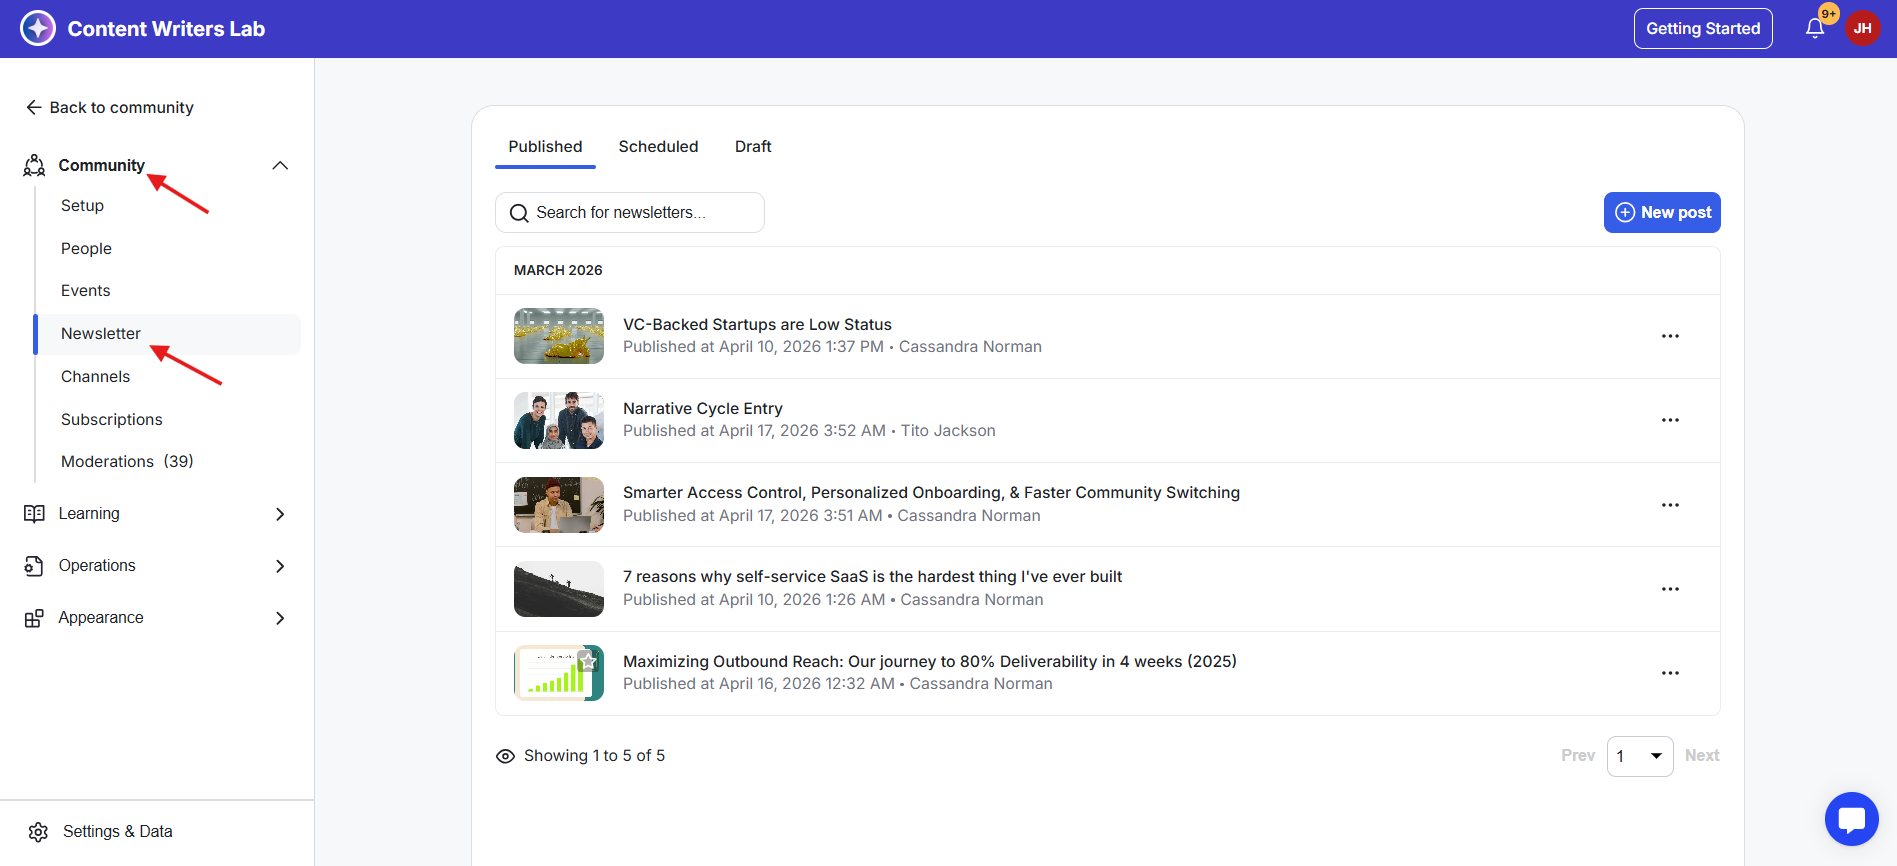Screen dimensions: 1897x866
Task: Open options for Narrative Cycle Entry post
Action: pyautogui.click(x=1669, y=420)
